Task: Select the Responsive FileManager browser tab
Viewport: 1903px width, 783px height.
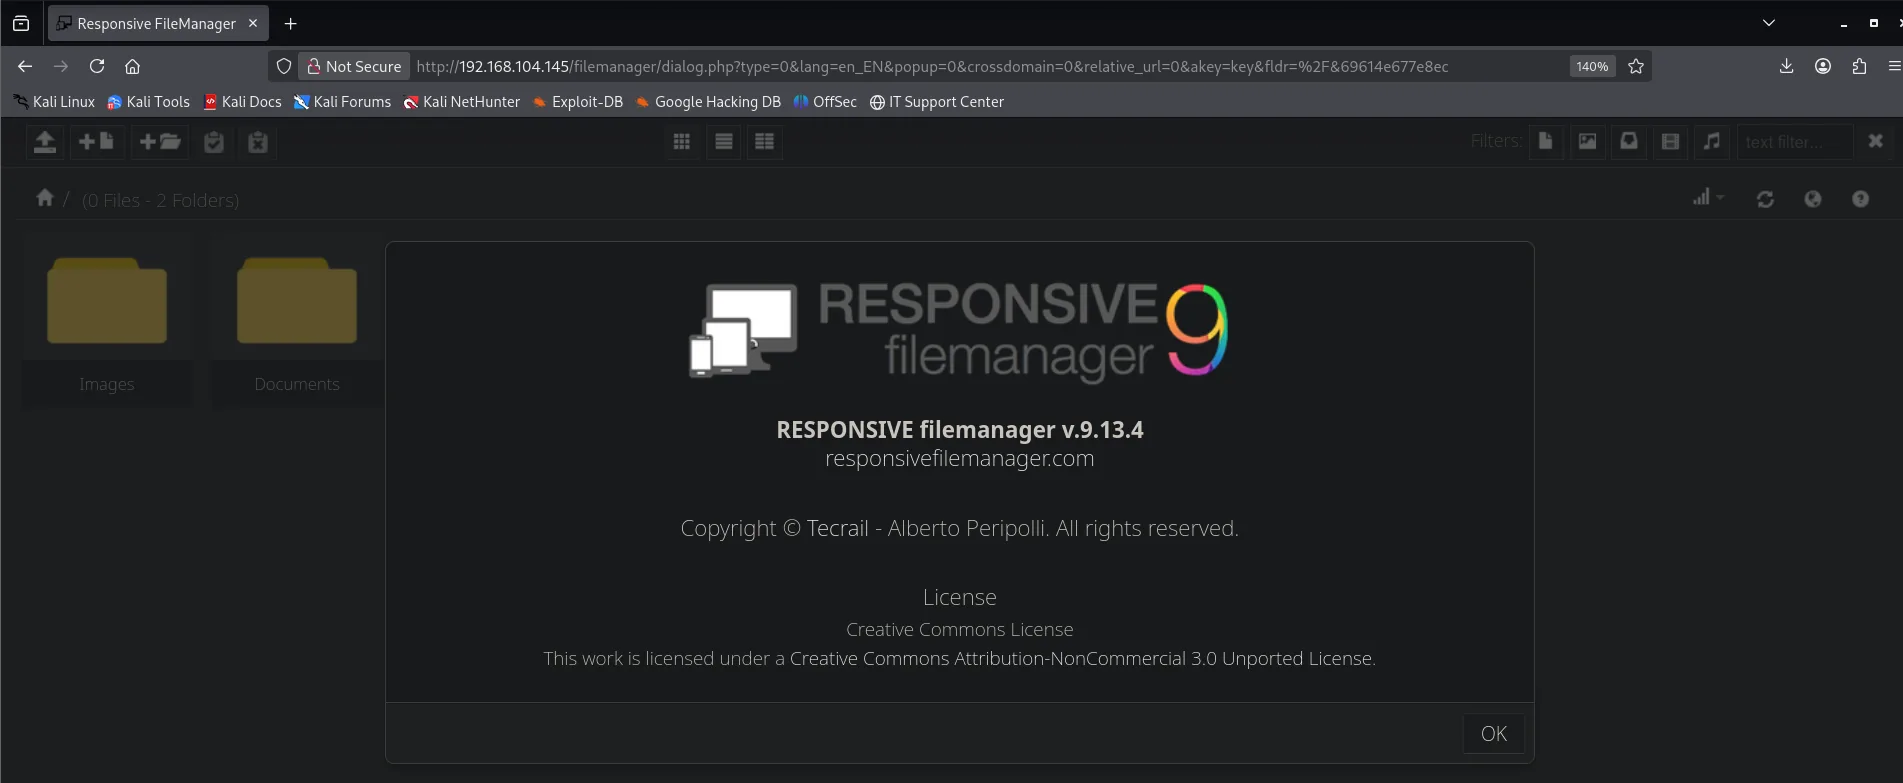Action: click(158, 23)
